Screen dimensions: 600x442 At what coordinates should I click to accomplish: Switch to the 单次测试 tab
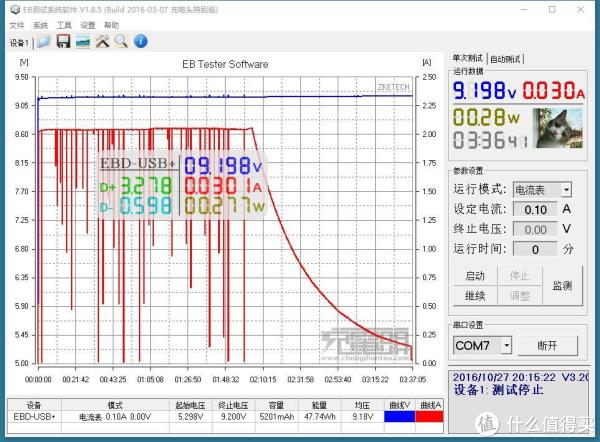pos(467,58)
